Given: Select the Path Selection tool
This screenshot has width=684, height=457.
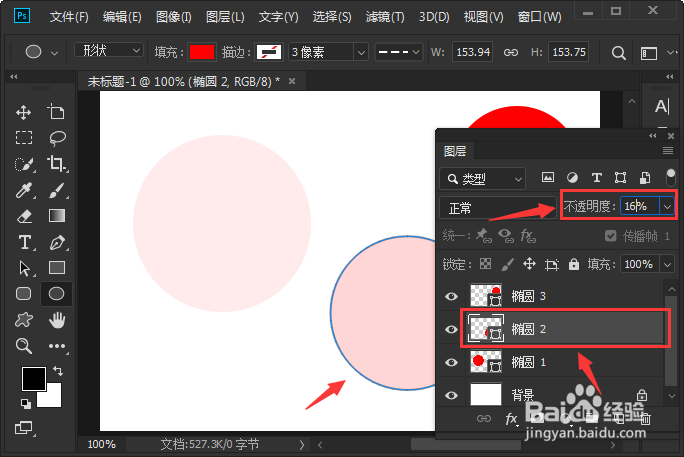Looking at the screenshot, I should [24, 268].
